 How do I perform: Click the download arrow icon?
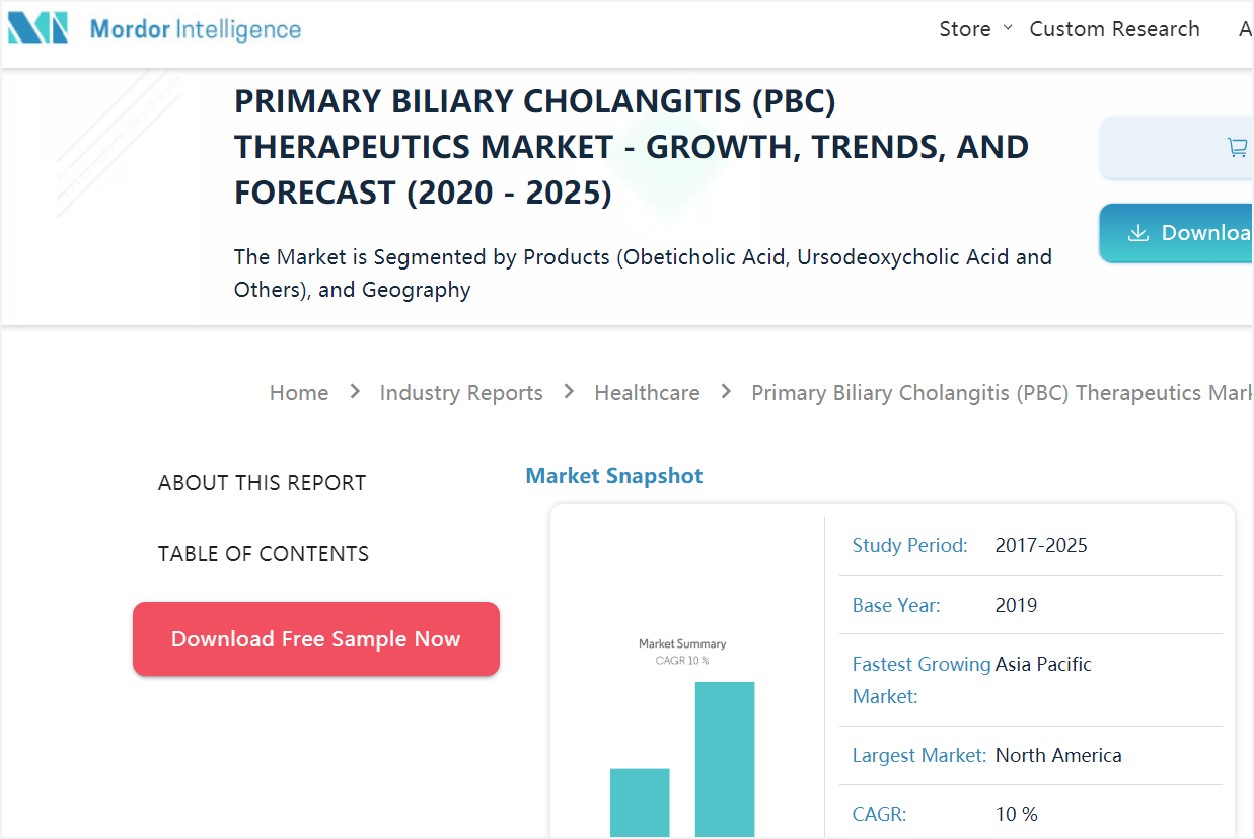[1138, 233]
